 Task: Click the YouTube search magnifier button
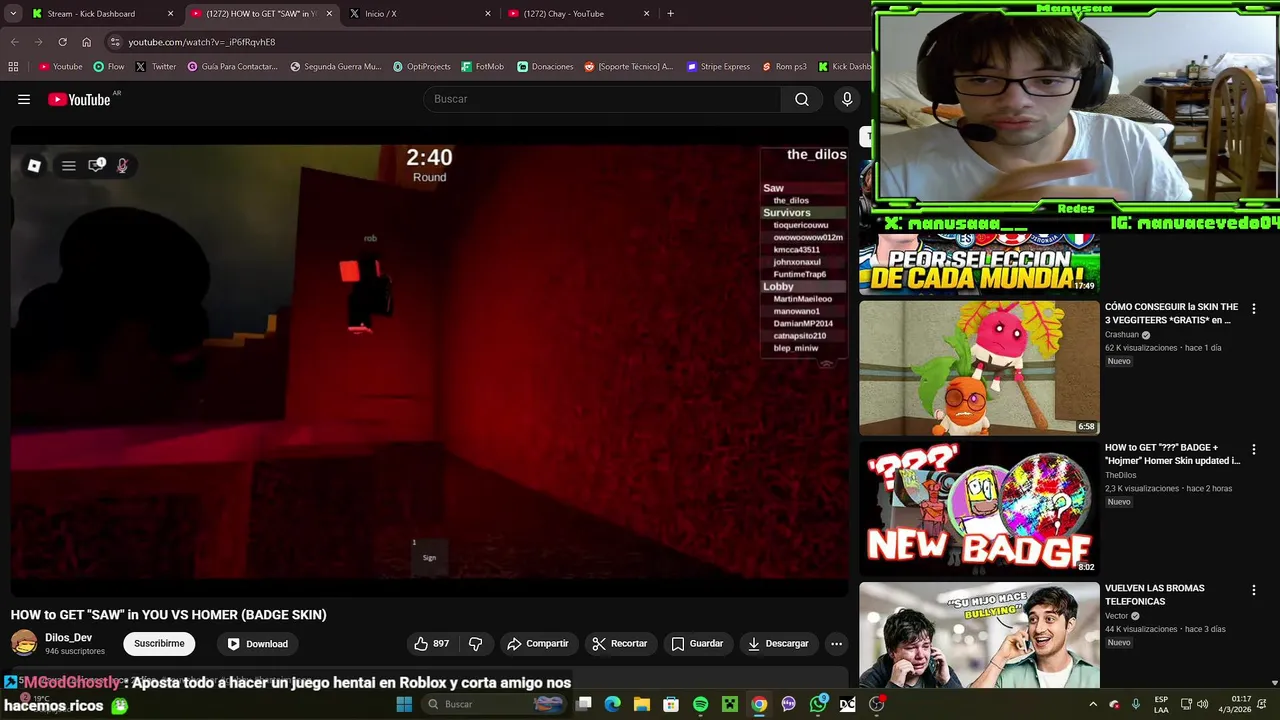[802, 99]
